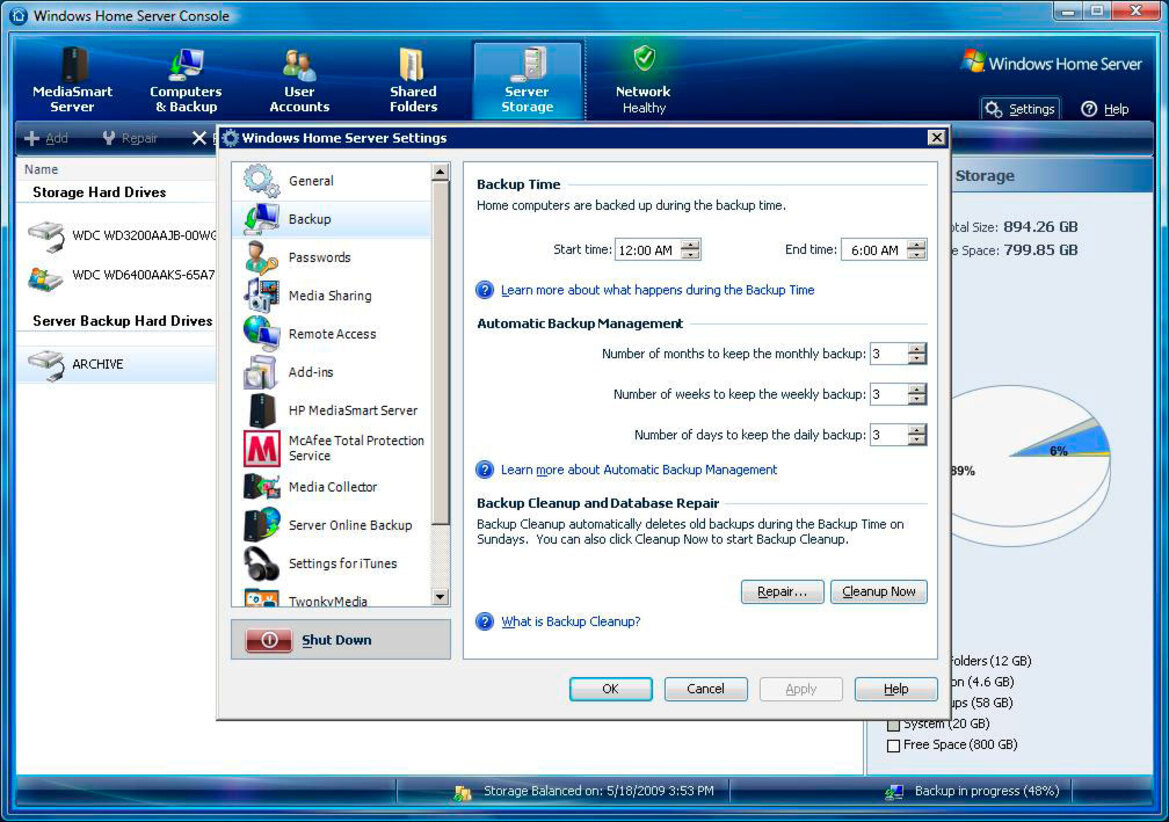Click Cancel in the settings dialog

(x=705, y=689)
